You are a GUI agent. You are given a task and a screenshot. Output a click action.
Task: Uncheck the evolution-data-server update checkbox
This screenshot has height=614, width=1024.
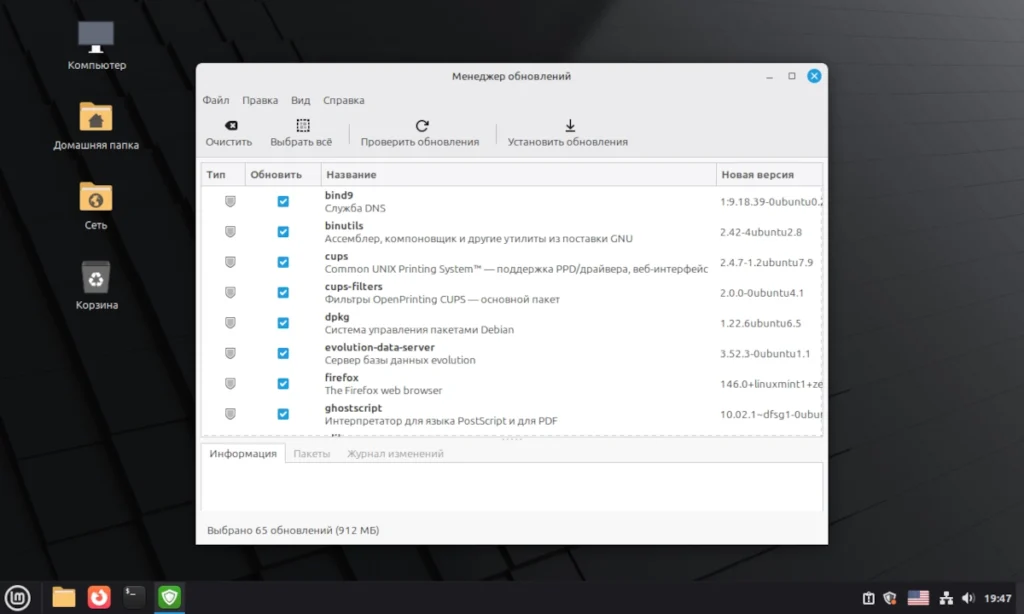[283, 353]
